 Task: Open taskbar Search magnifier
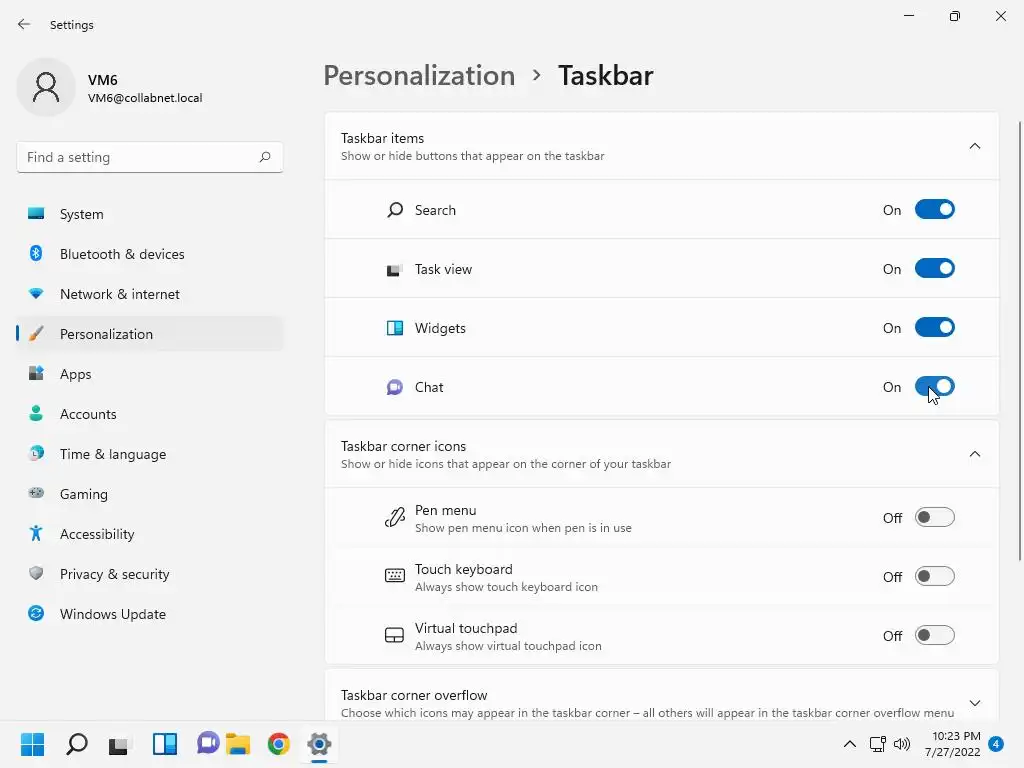[76, 744]
